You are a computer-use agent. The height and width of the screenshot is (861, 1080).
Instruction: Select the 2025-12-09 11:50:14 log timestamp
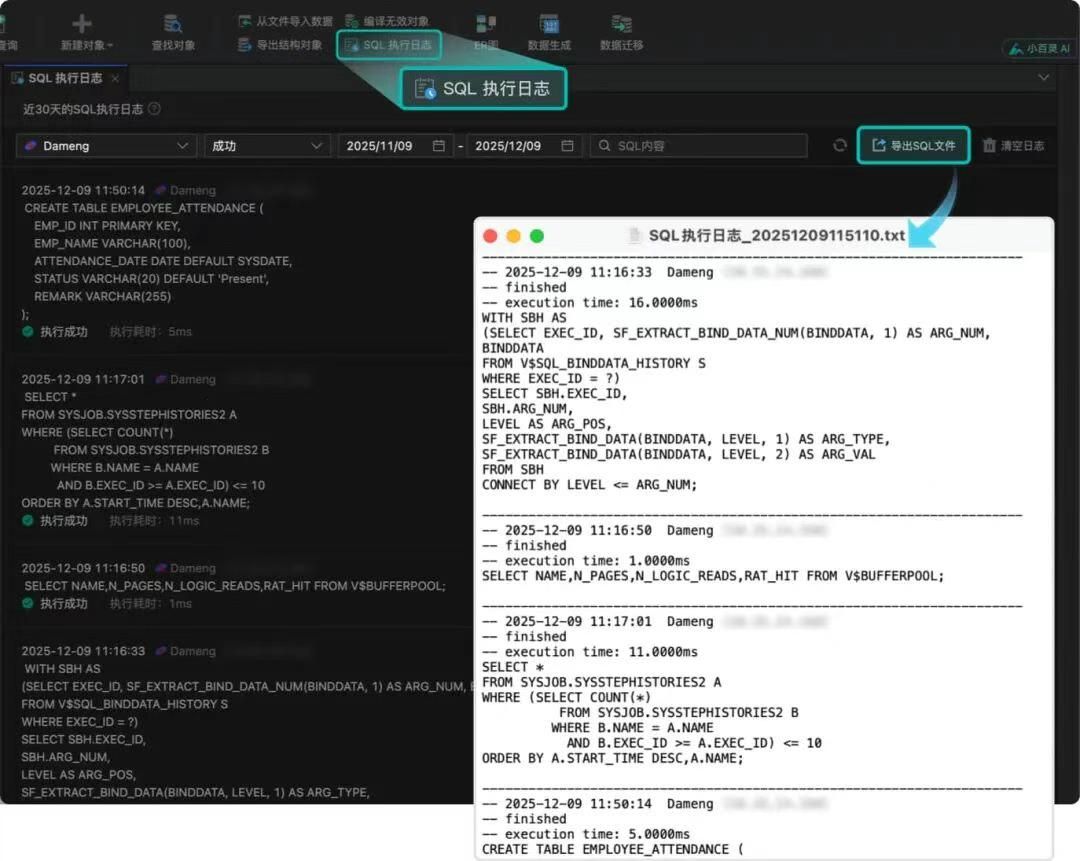pyautogui.click(x=83, y=190)
